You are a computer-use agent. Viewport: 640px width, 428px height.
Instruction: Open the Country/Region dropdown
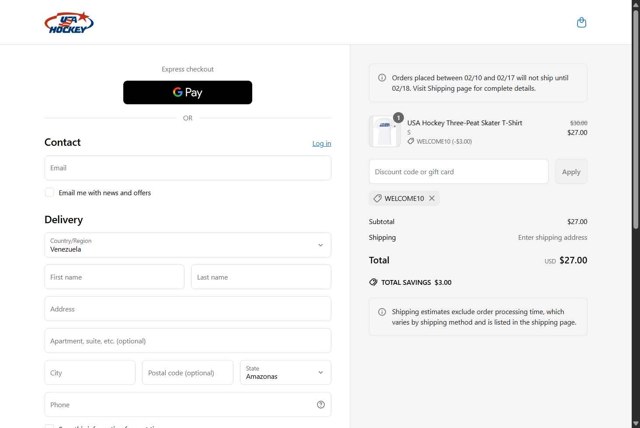[188, 245]
